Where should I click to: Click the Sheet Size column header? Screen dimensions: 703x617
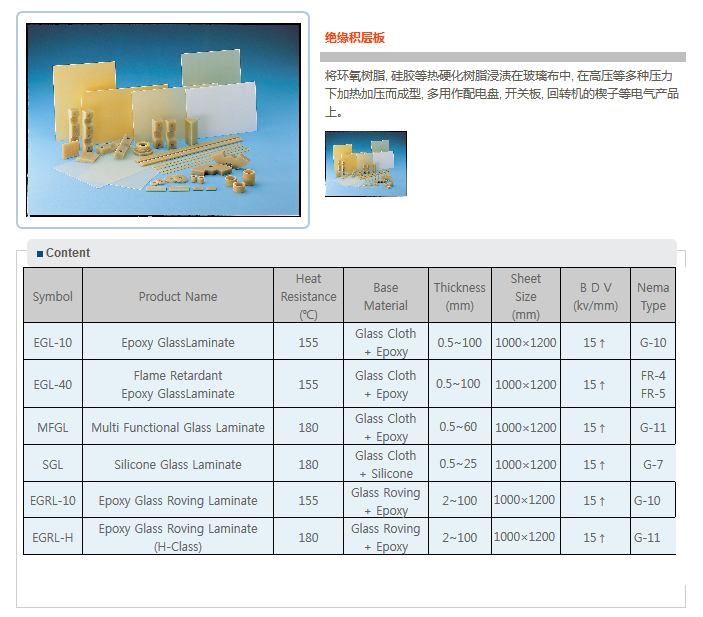click(525, 296)
